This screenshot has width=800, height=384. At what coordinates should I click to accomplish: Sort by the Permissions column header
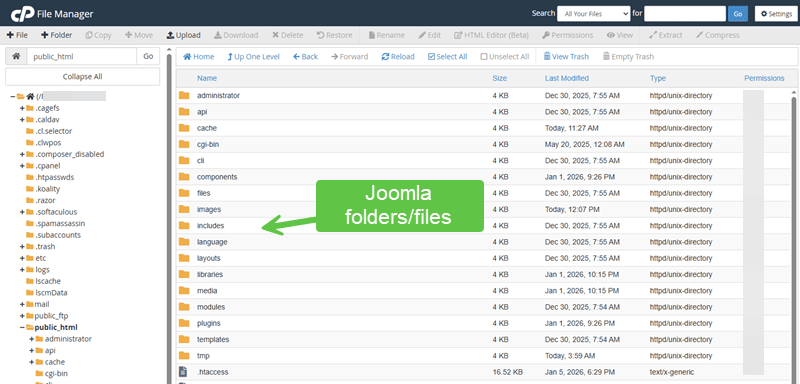click(x=764, y=78)
